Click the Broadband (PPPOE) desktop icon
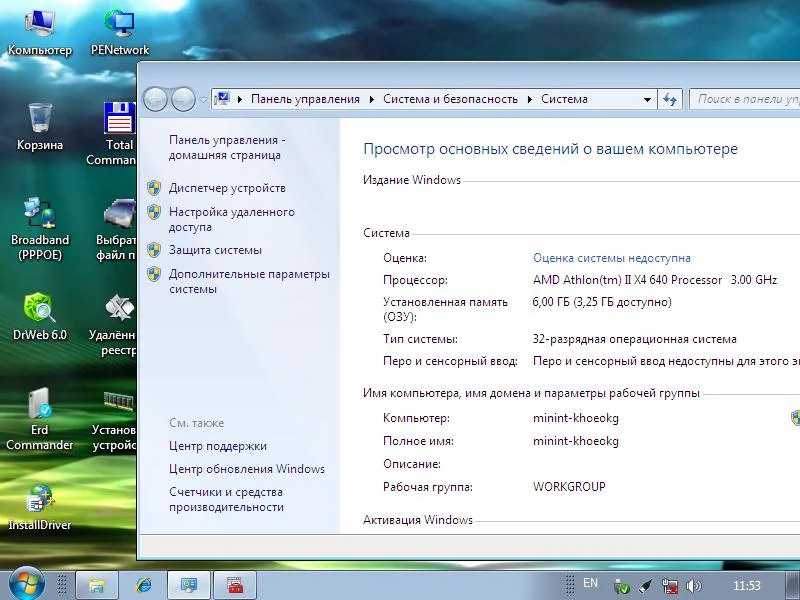Image resolution: width=800 pixels, height=600 pixels. (x=39, y=214)
